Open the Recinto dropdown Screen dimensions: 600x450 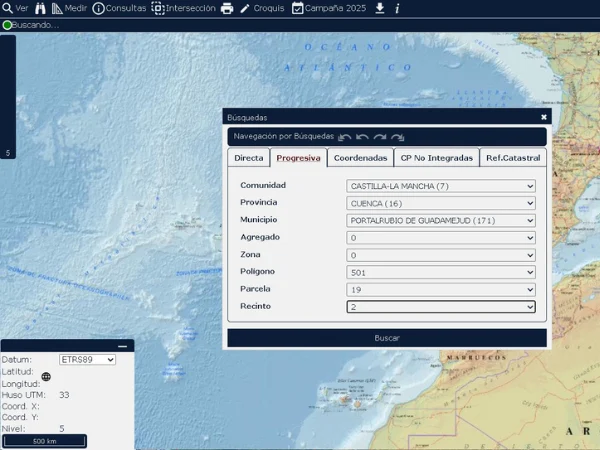coord(441,307)
